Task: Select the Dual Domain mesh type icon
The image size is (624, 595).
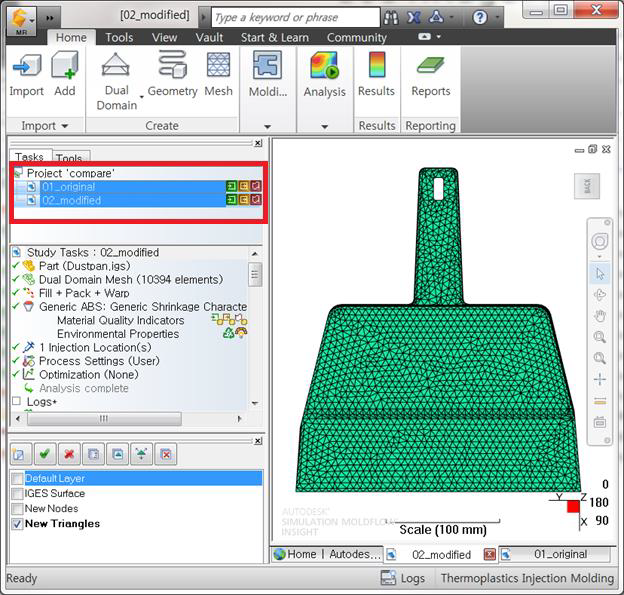Action: point(116,64)
